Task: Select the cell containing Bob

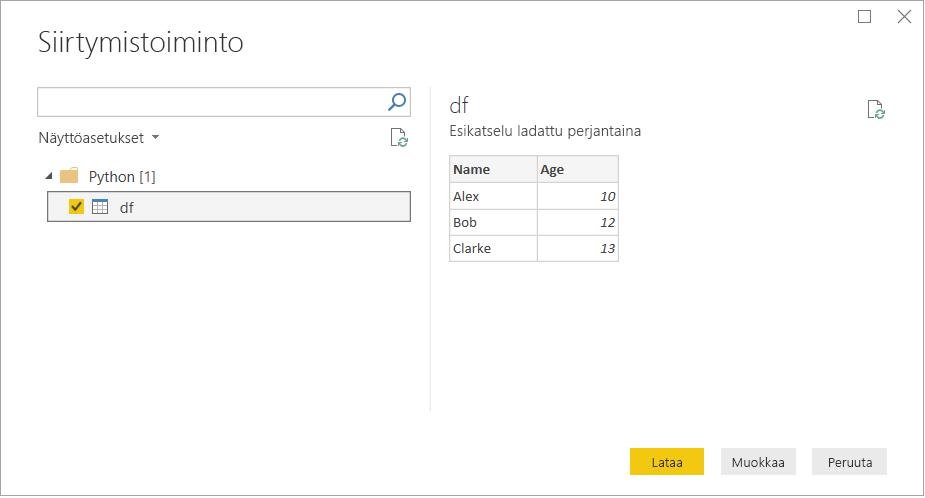Action: [493, 222]
